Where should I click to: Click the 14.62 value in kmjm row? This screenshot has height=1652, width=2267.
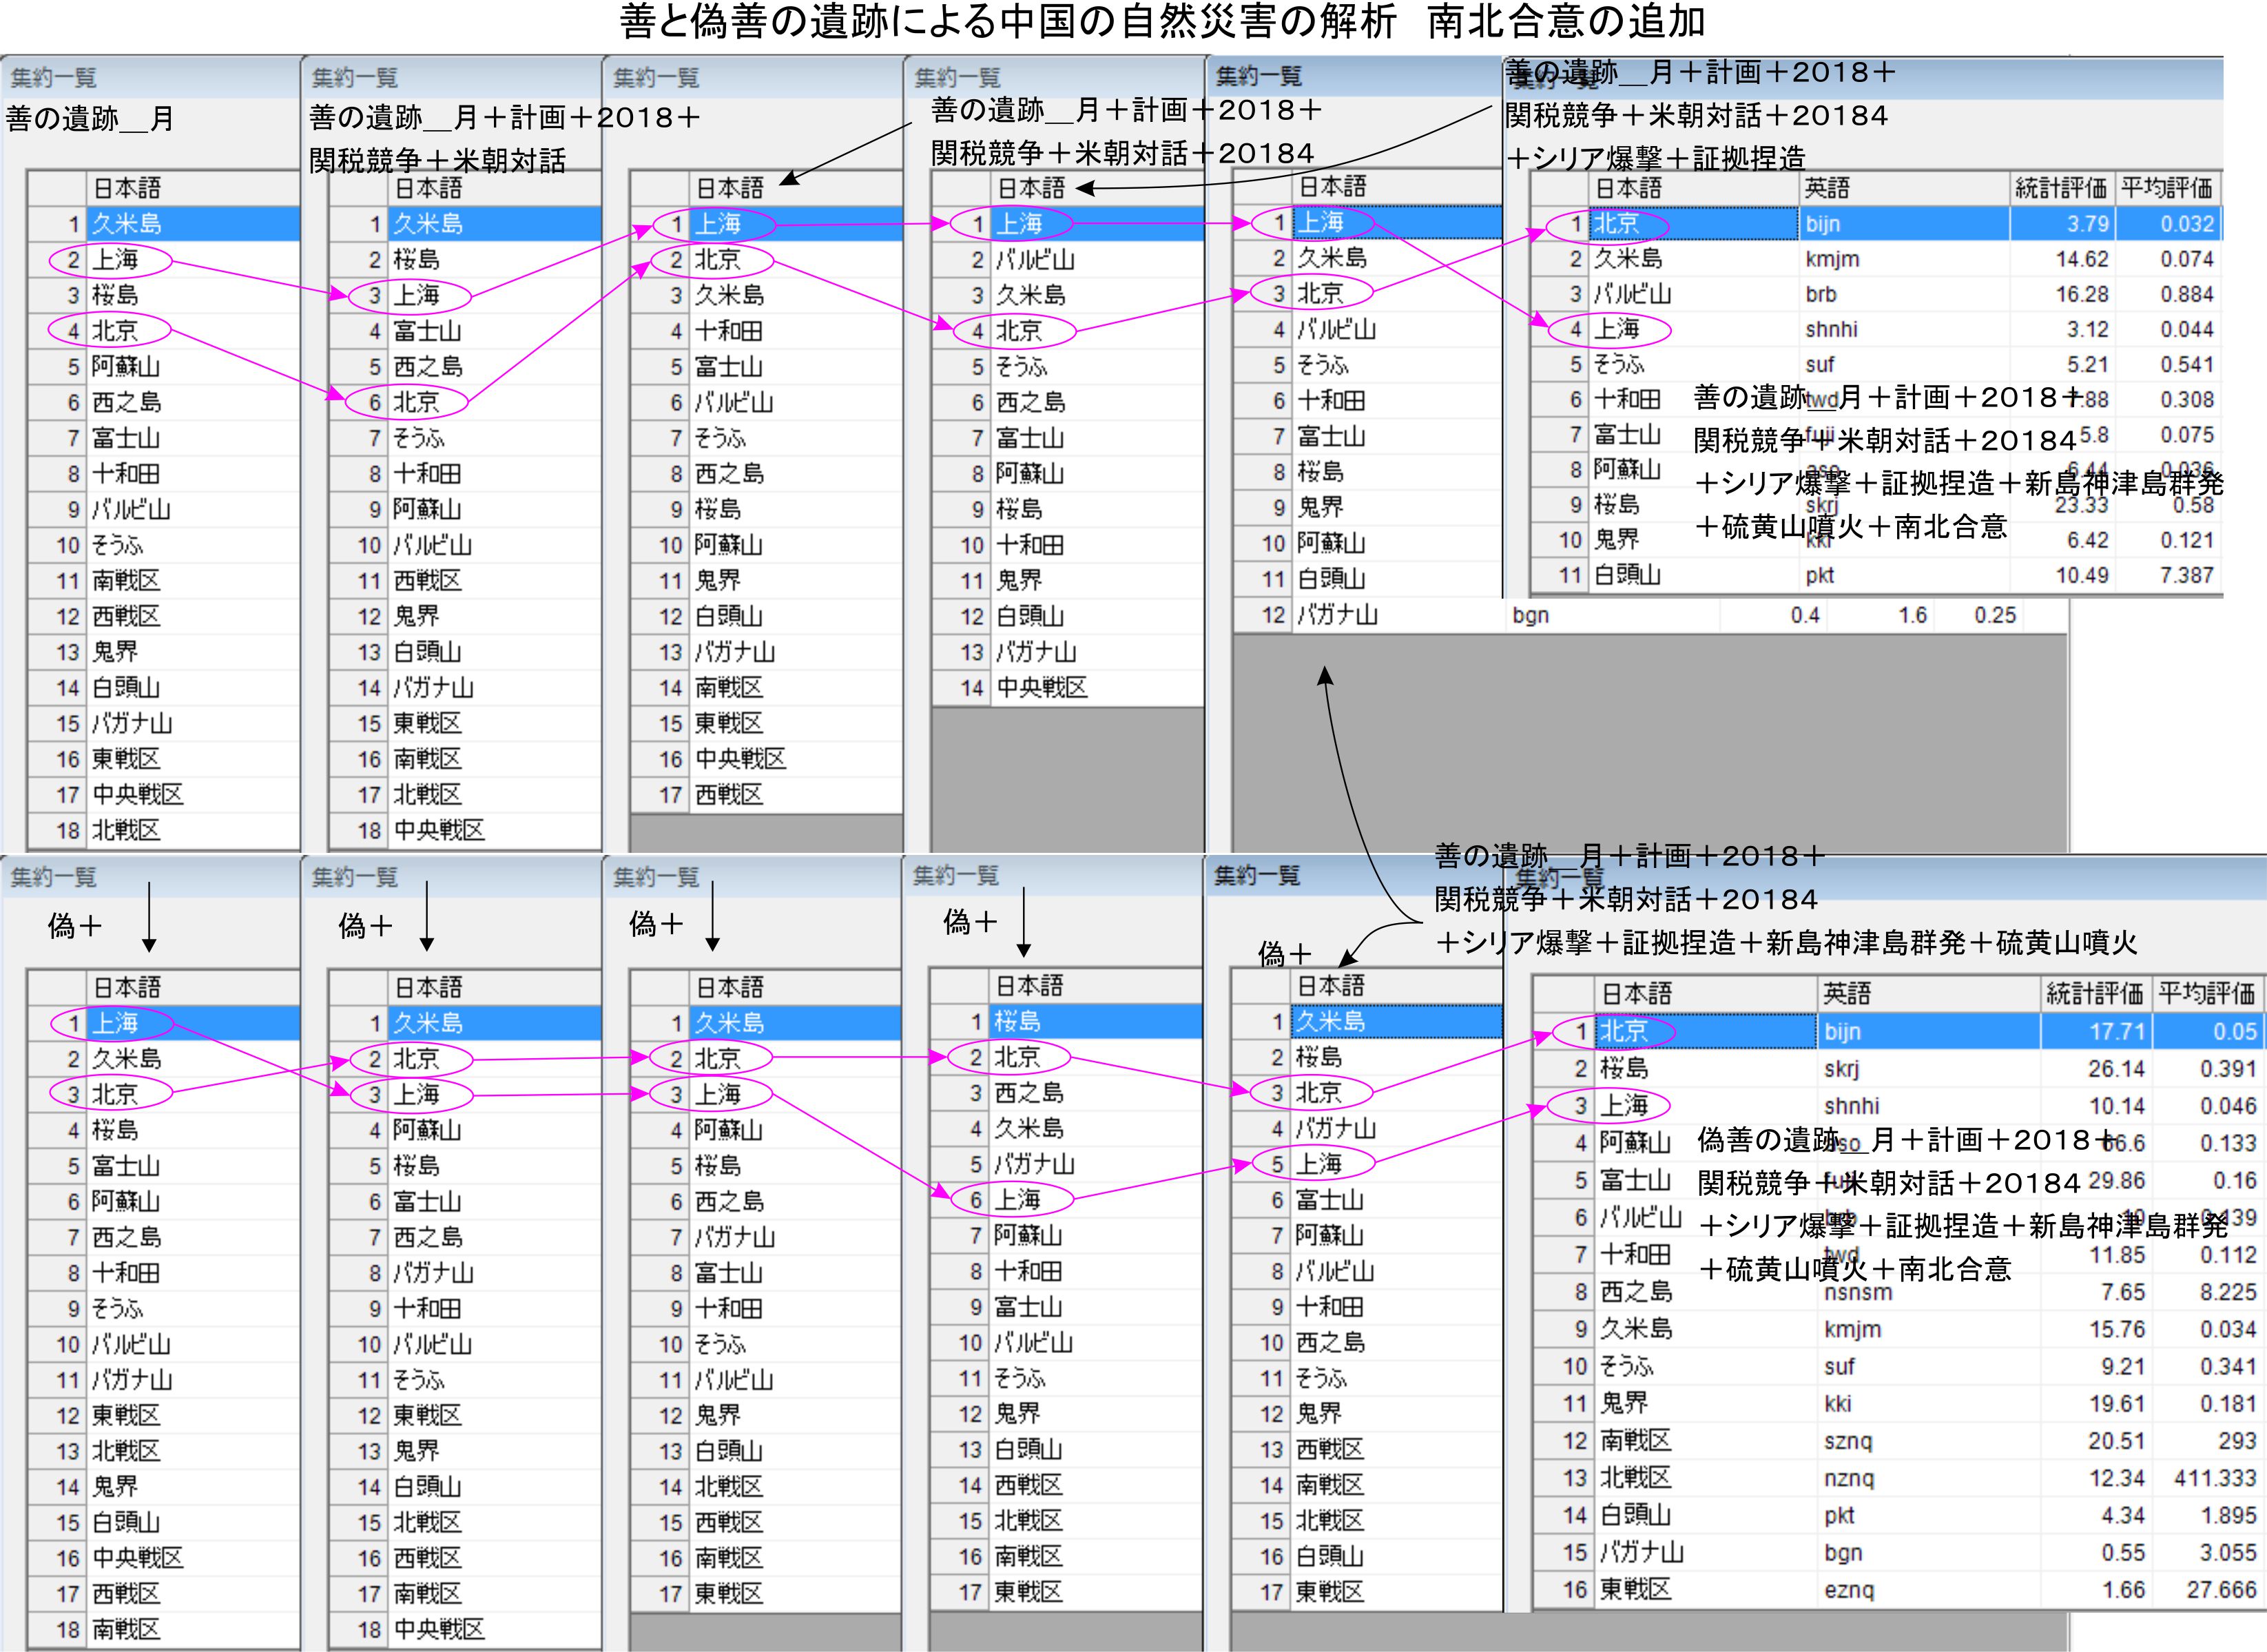[2082, 259]
